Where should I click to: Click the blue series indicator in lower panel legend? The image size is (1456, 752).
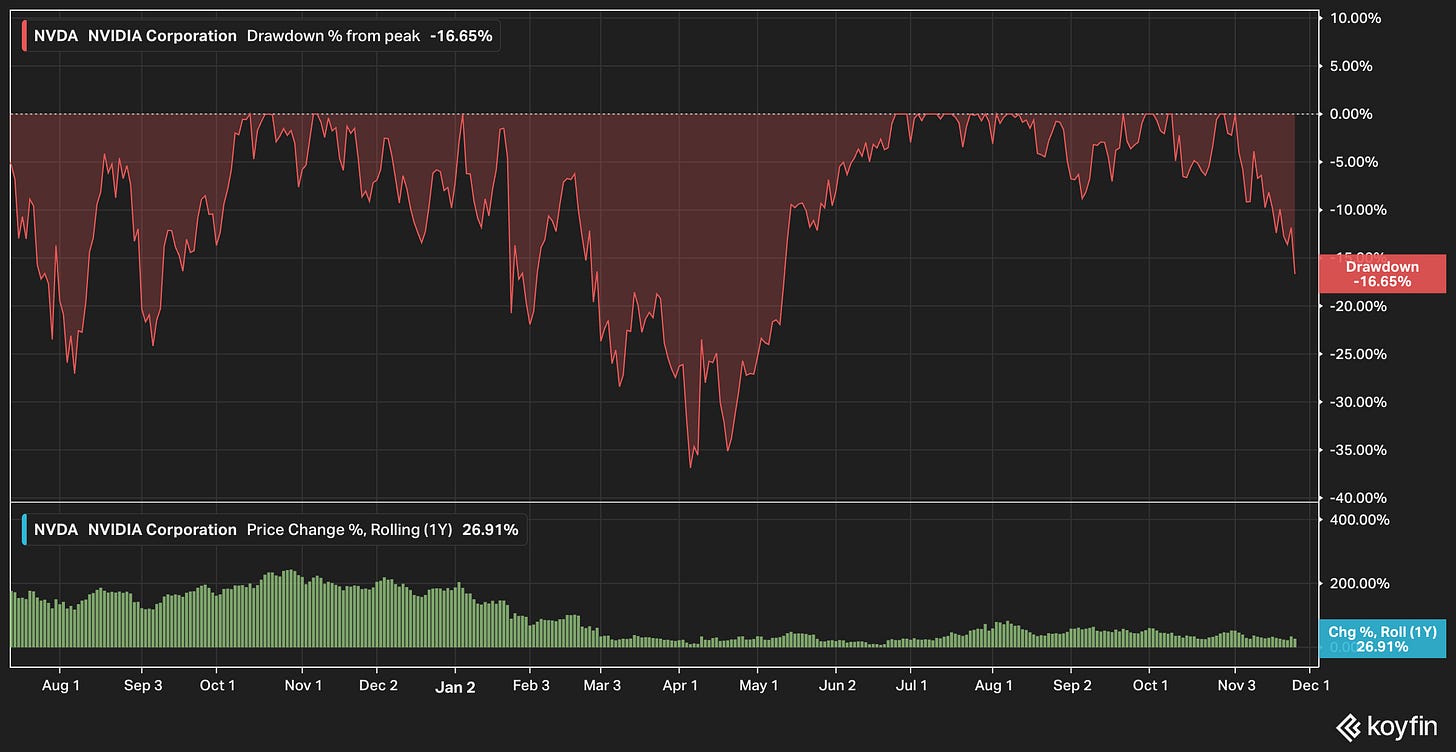click(x=24, y=529)
